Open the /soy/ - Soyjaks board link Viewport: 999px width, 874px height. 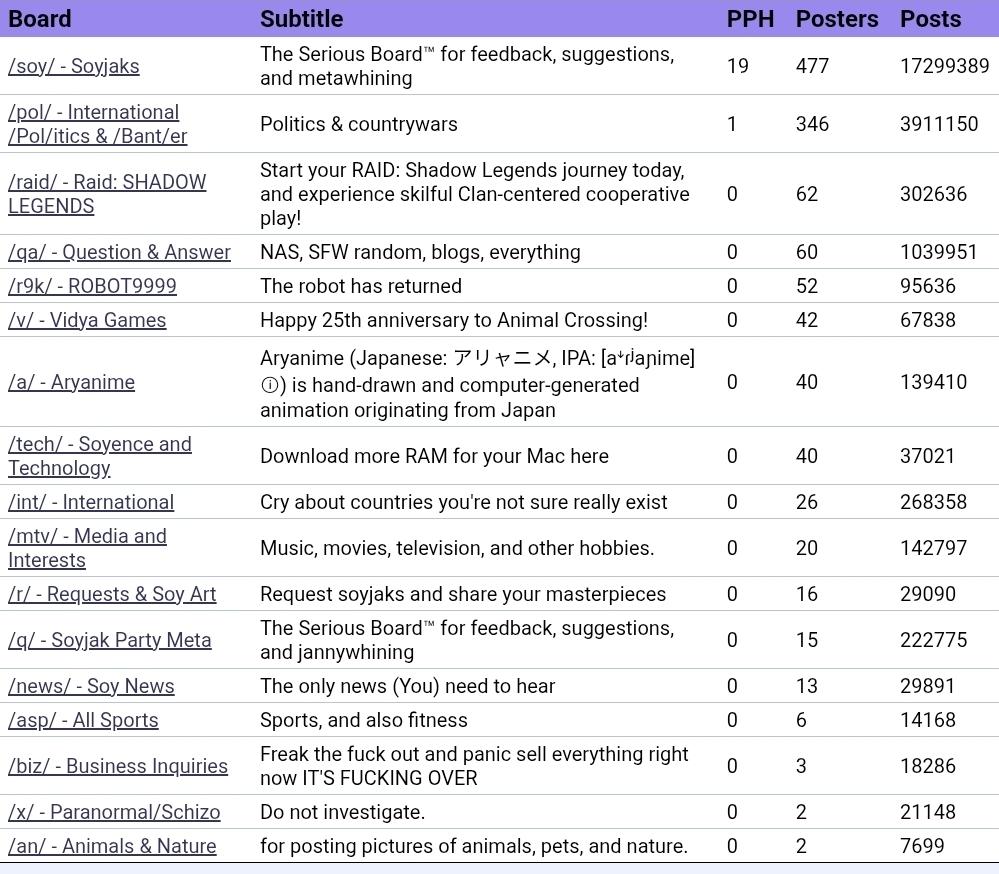(x=73, y=66)
